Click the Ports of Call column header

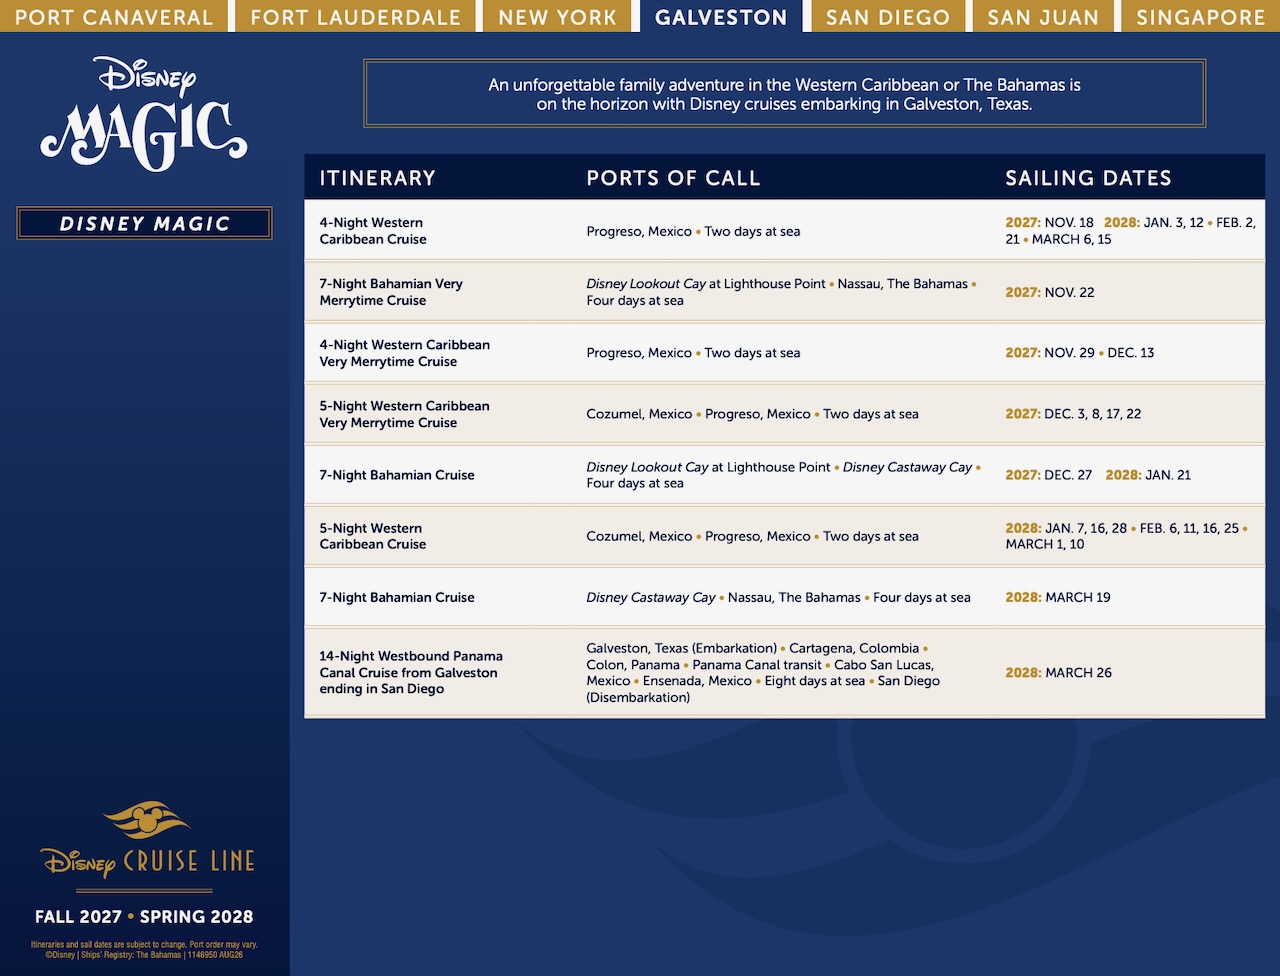pos(673,178)
